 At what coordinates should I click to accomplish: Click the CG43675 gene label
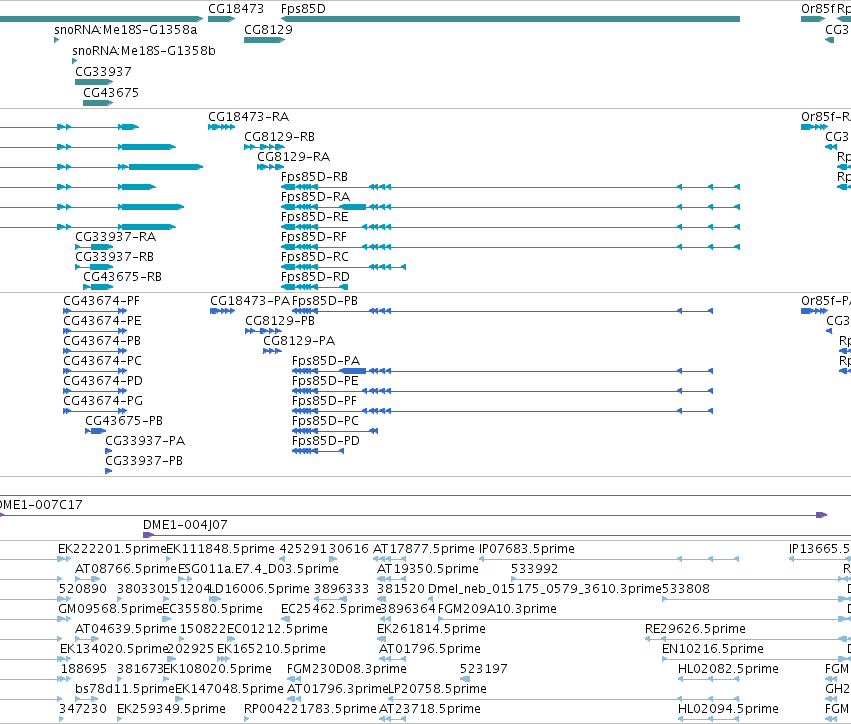coord(111,93)
